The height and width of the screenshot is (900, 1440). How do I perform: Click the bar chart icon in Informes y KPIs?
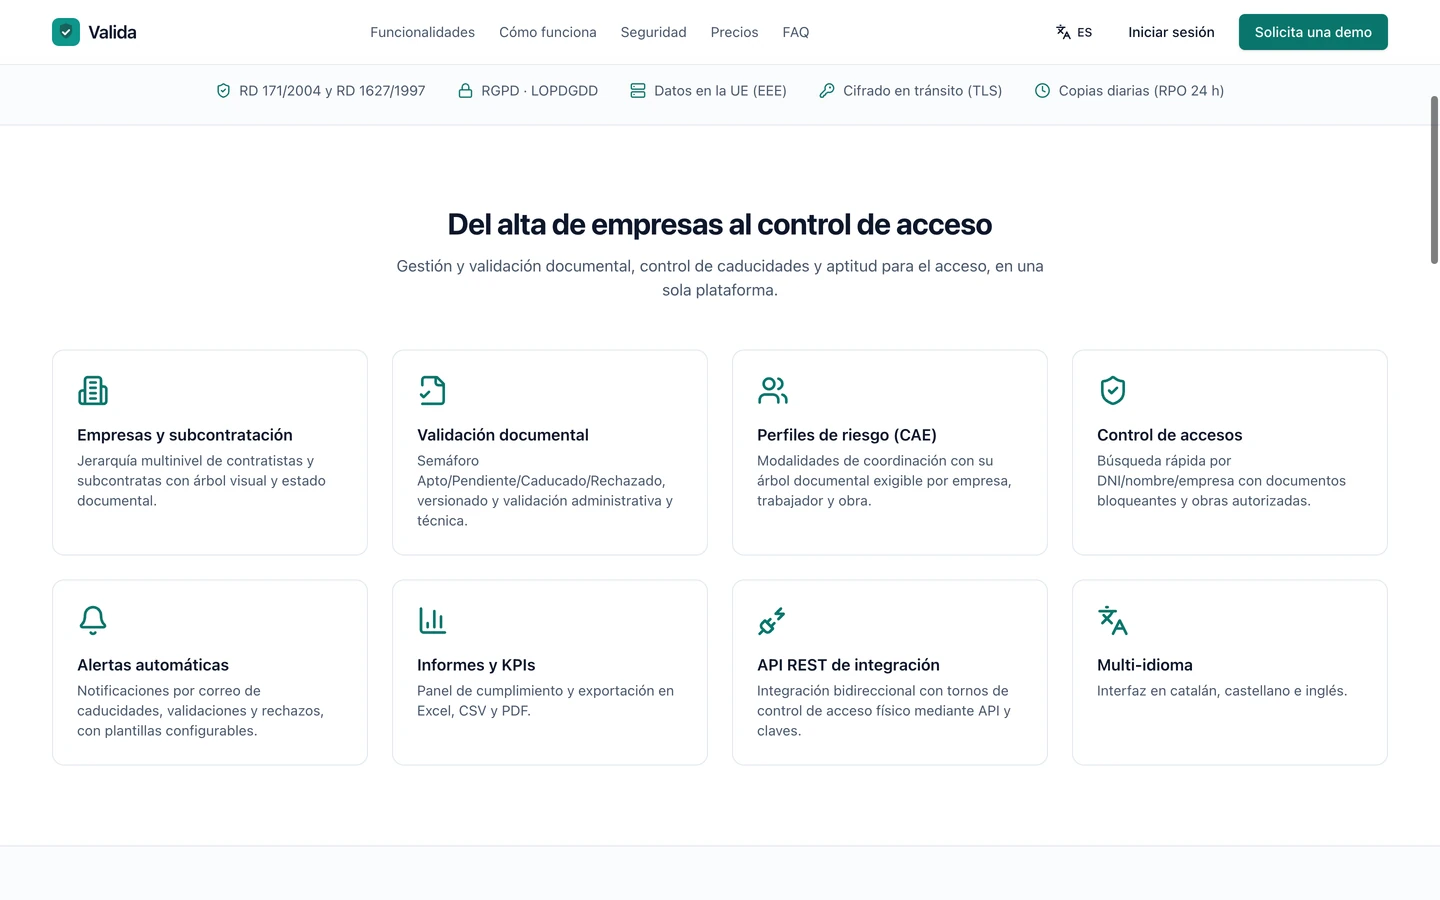433,620
